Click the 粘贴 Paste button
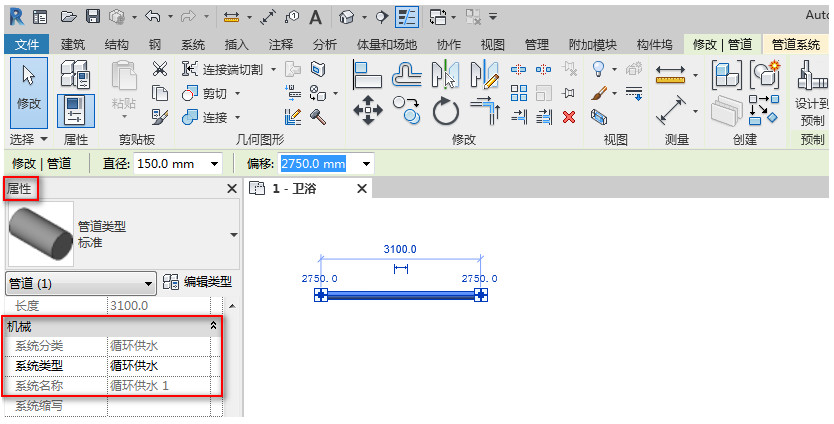Screen dimensions: 834x424 124,91
